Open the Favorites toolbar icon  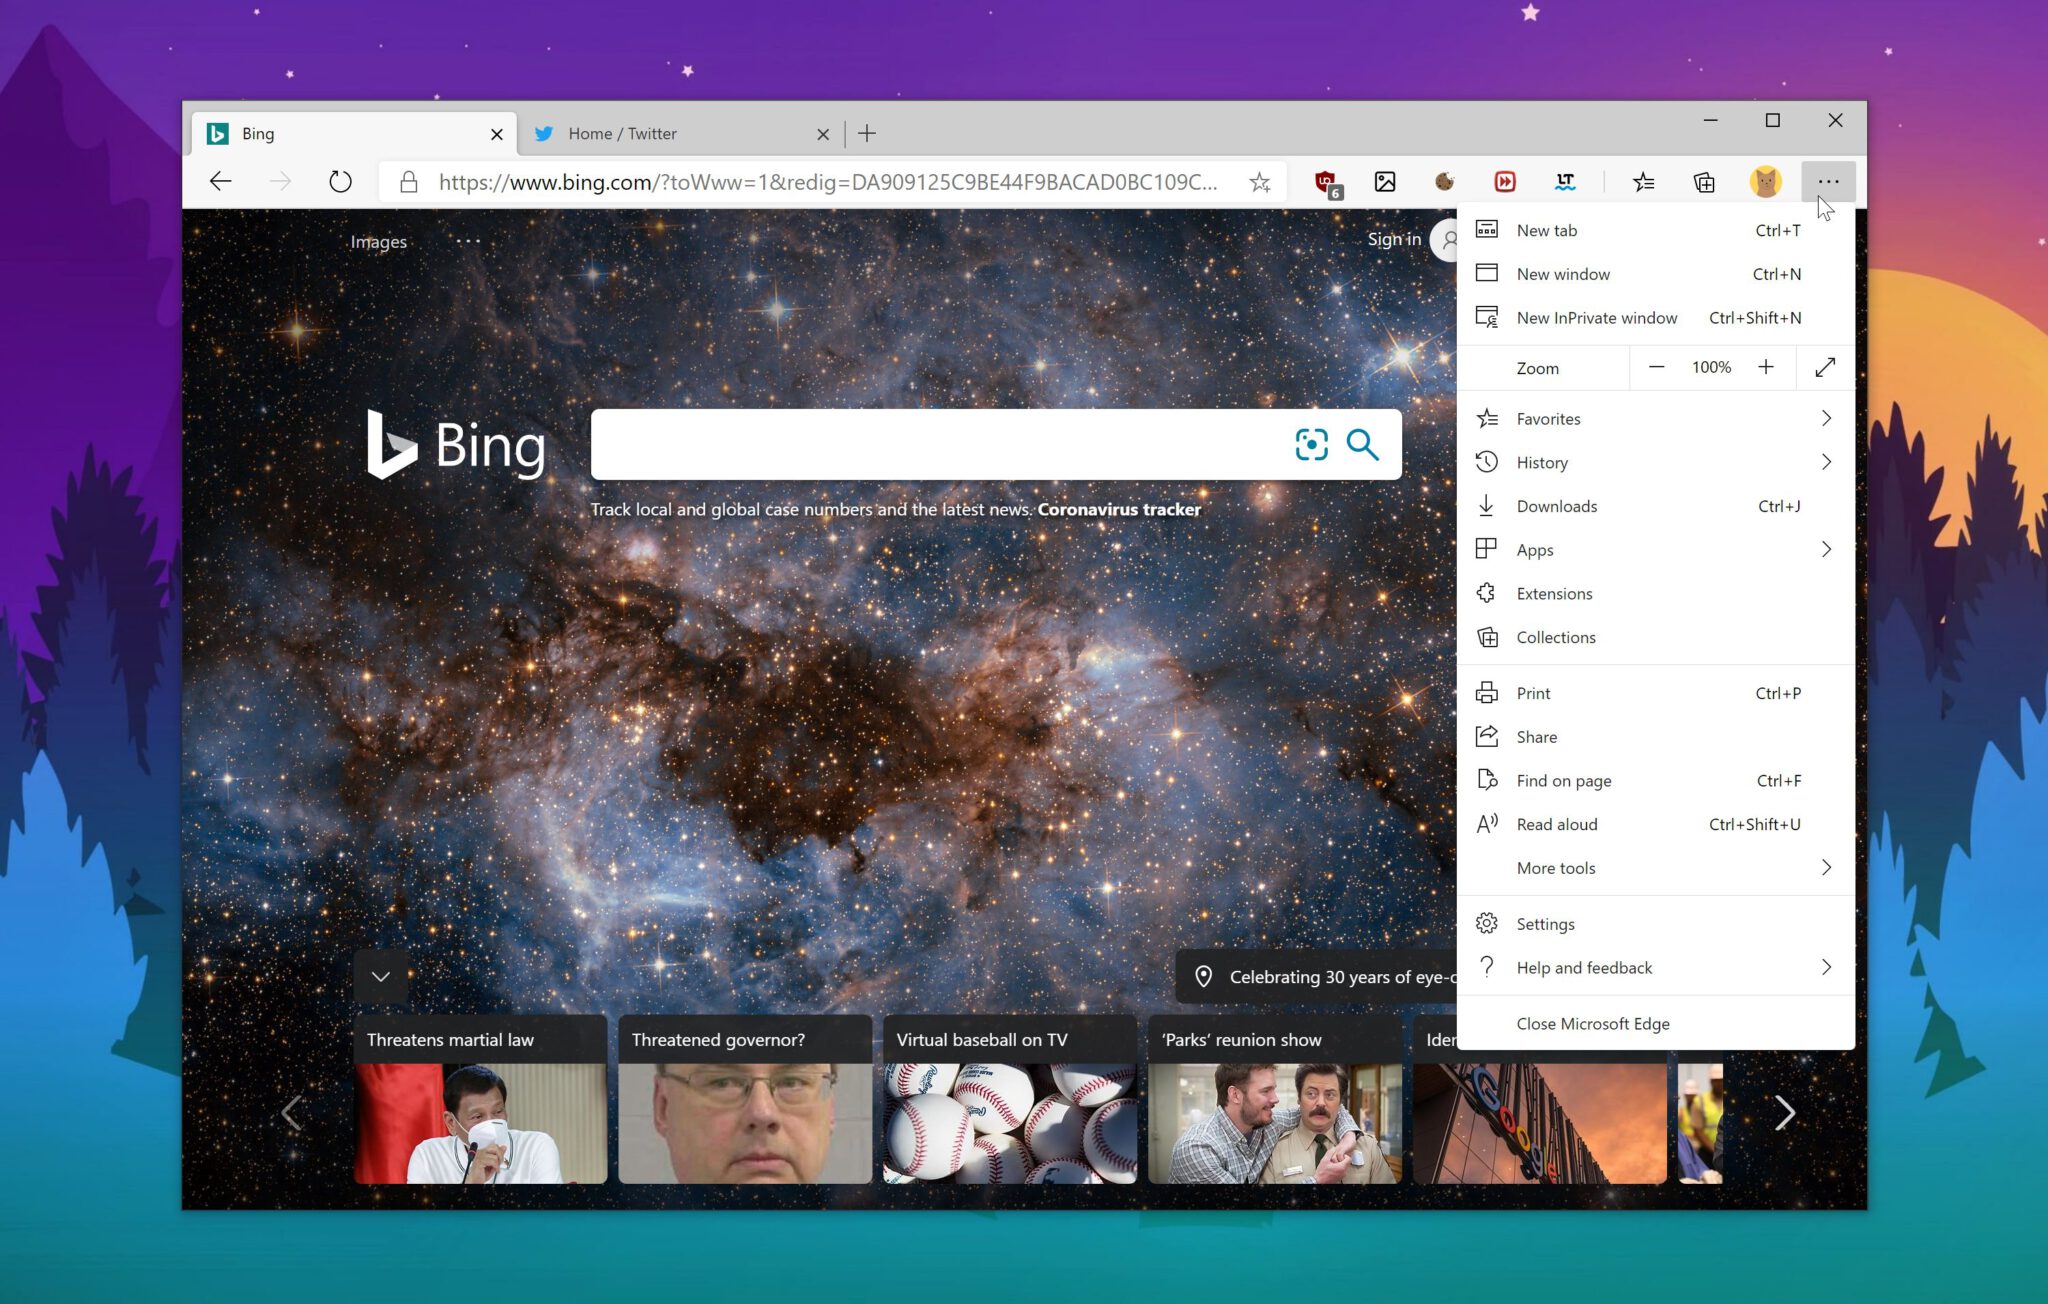click(x=1643, y=181)
